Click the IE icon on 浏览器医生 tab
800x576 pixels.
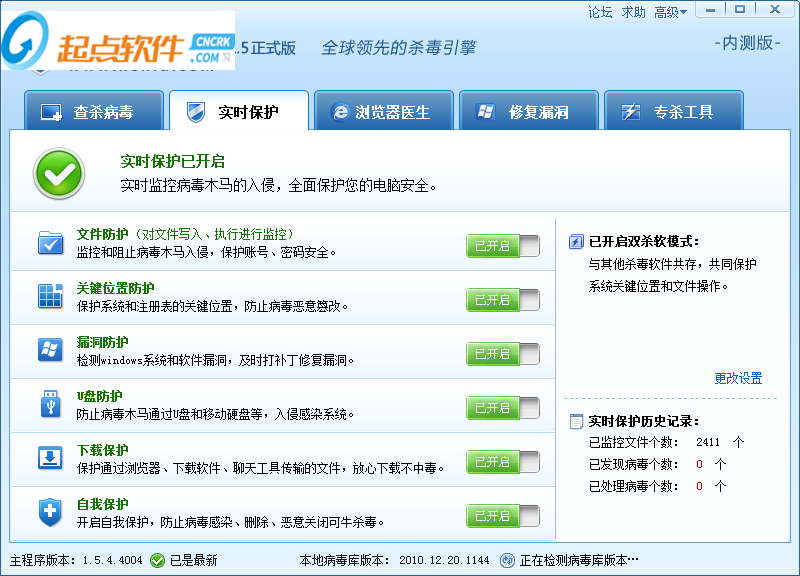point(340,112)
